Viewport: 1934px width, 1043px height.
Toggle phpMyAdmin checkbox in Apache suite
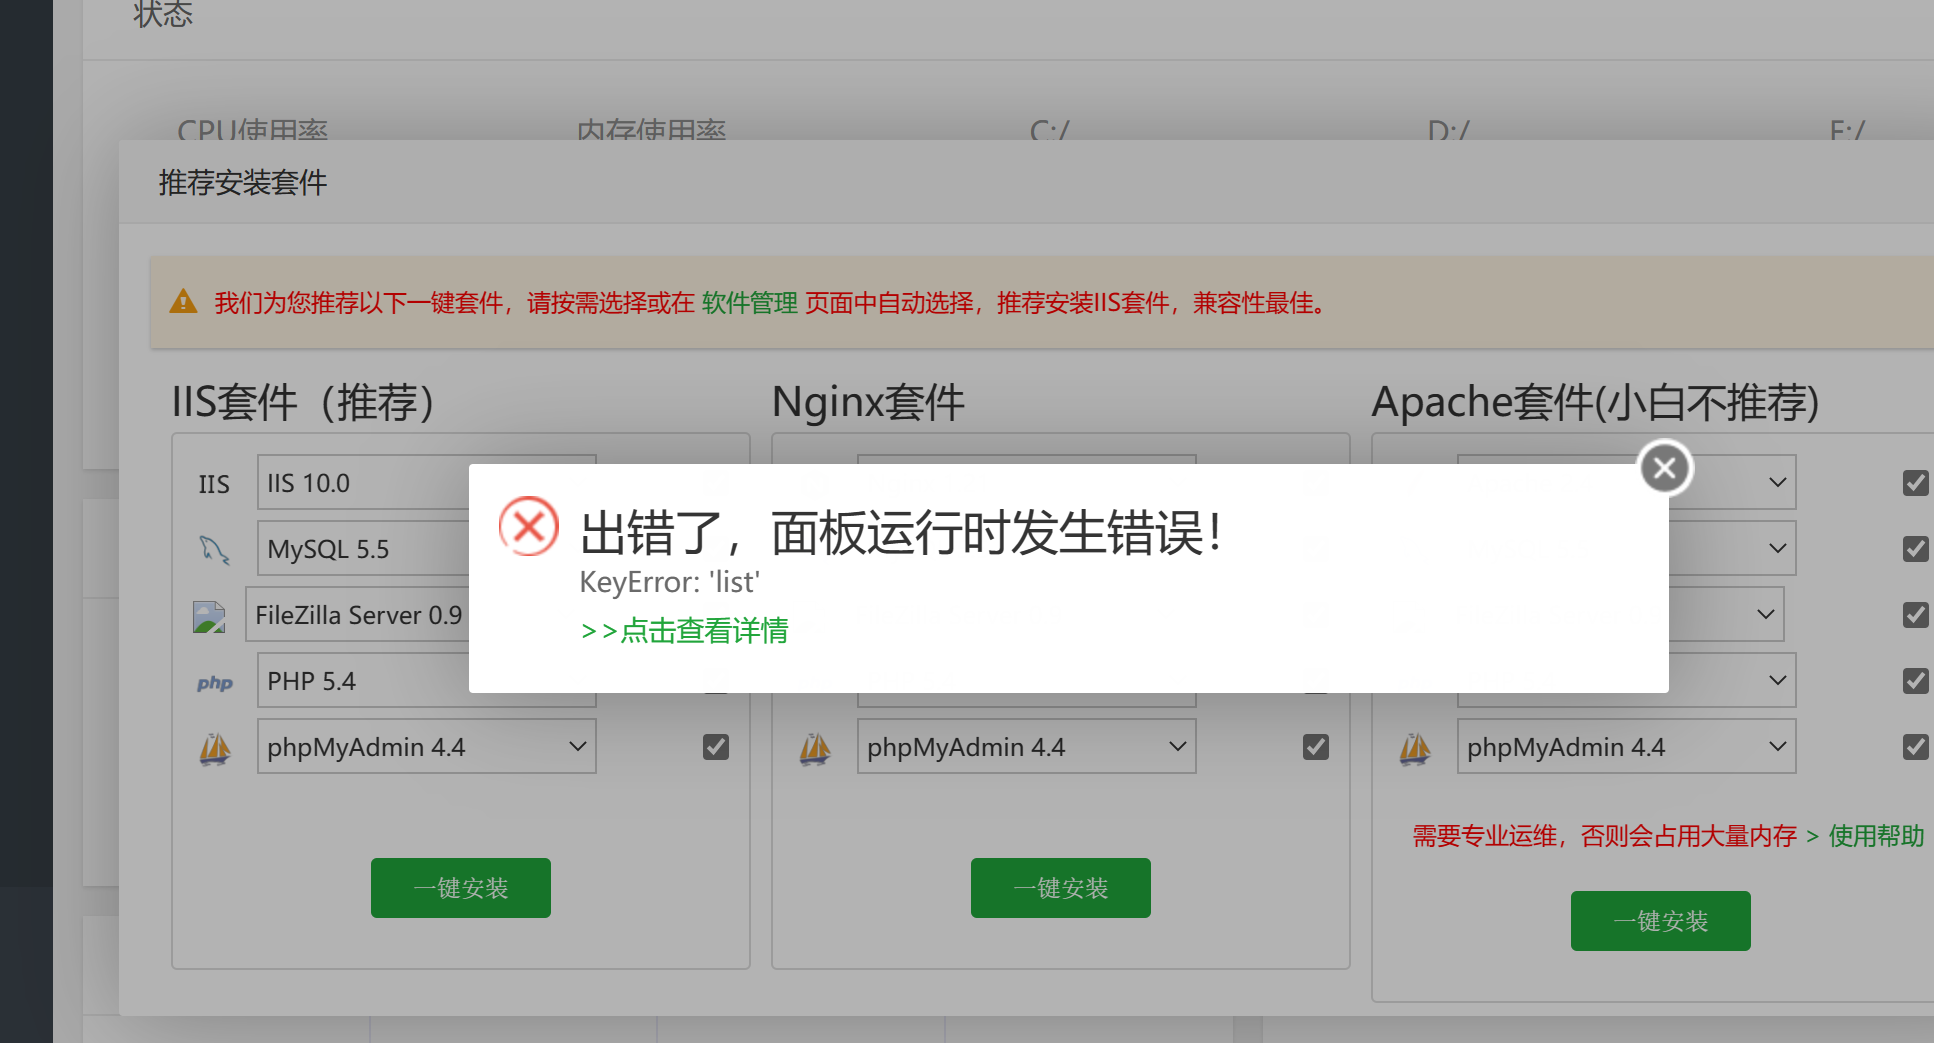click(1916, 747)
